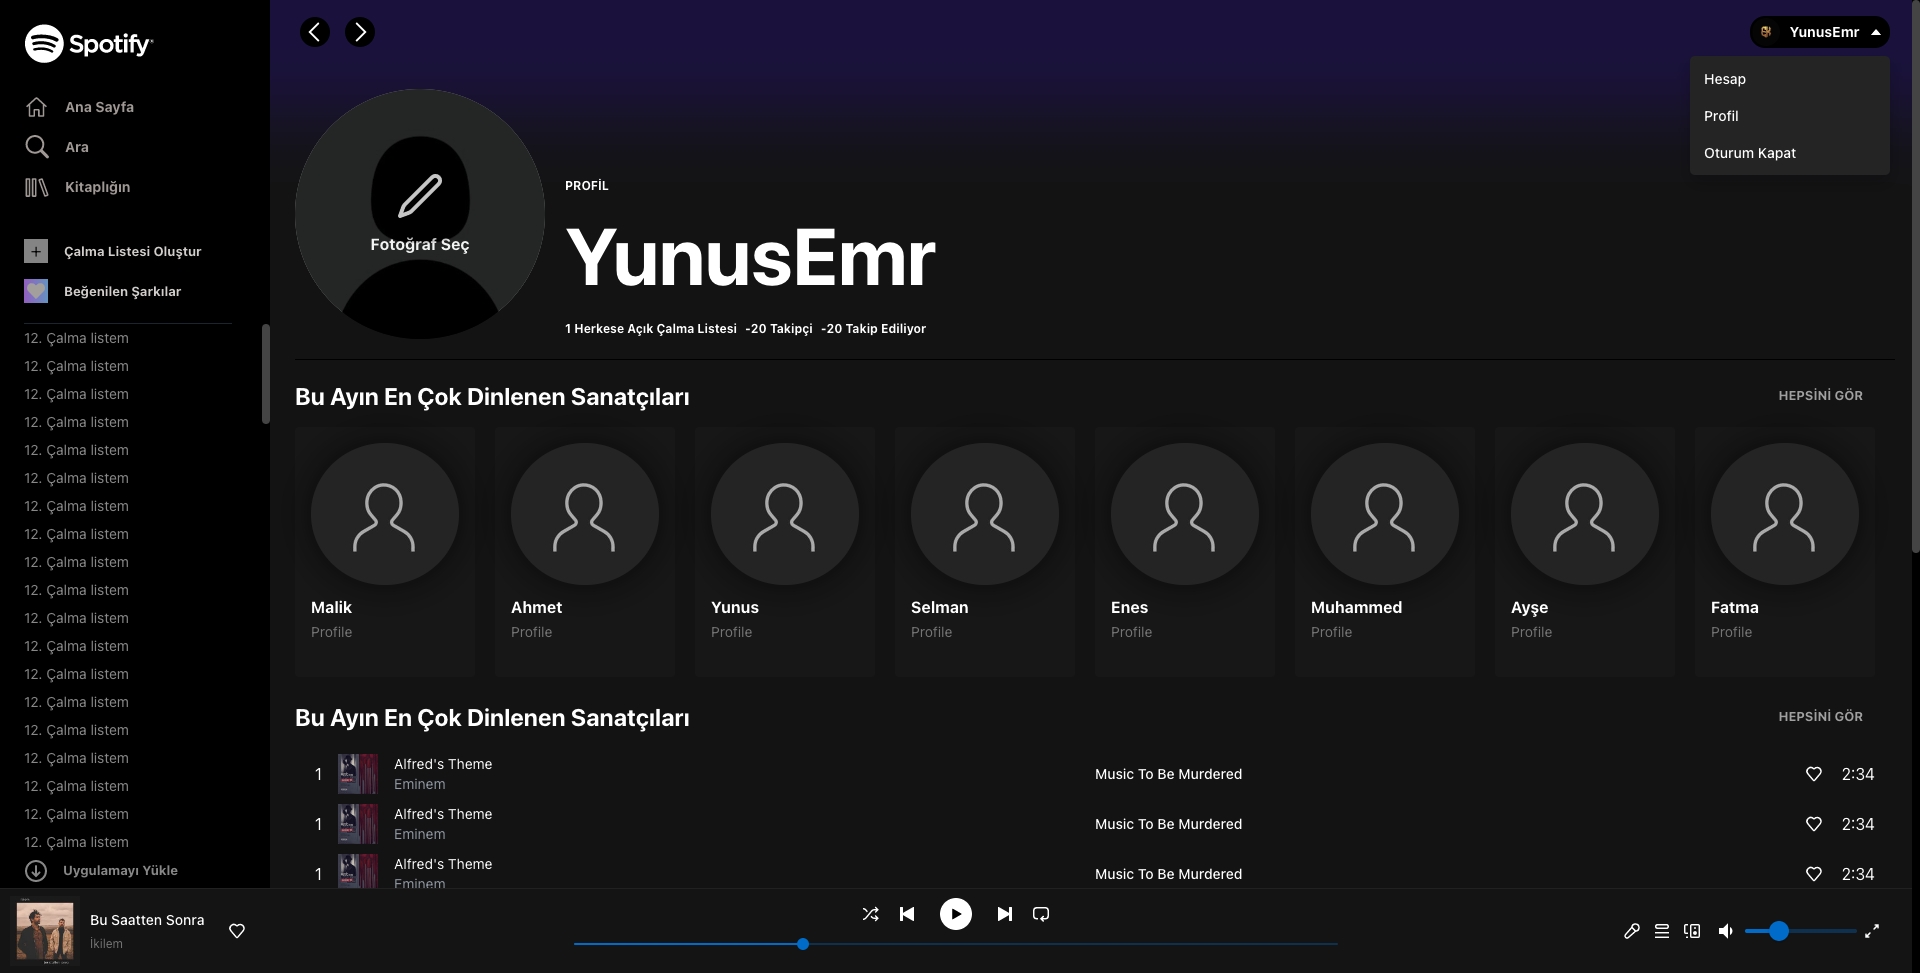Toggle repeat mode
The height and width of the screenshot is (973, 1920).
point(1041,914)
